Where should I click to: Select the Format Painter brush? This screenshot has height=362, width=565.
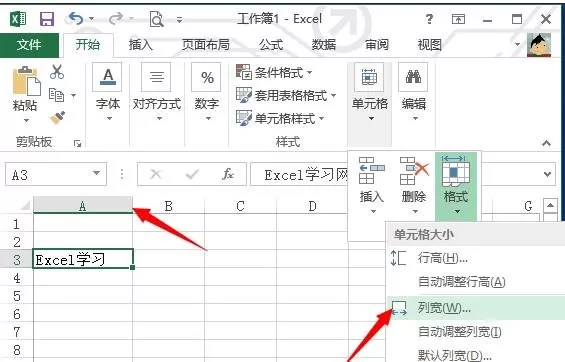tap(57, 117)
